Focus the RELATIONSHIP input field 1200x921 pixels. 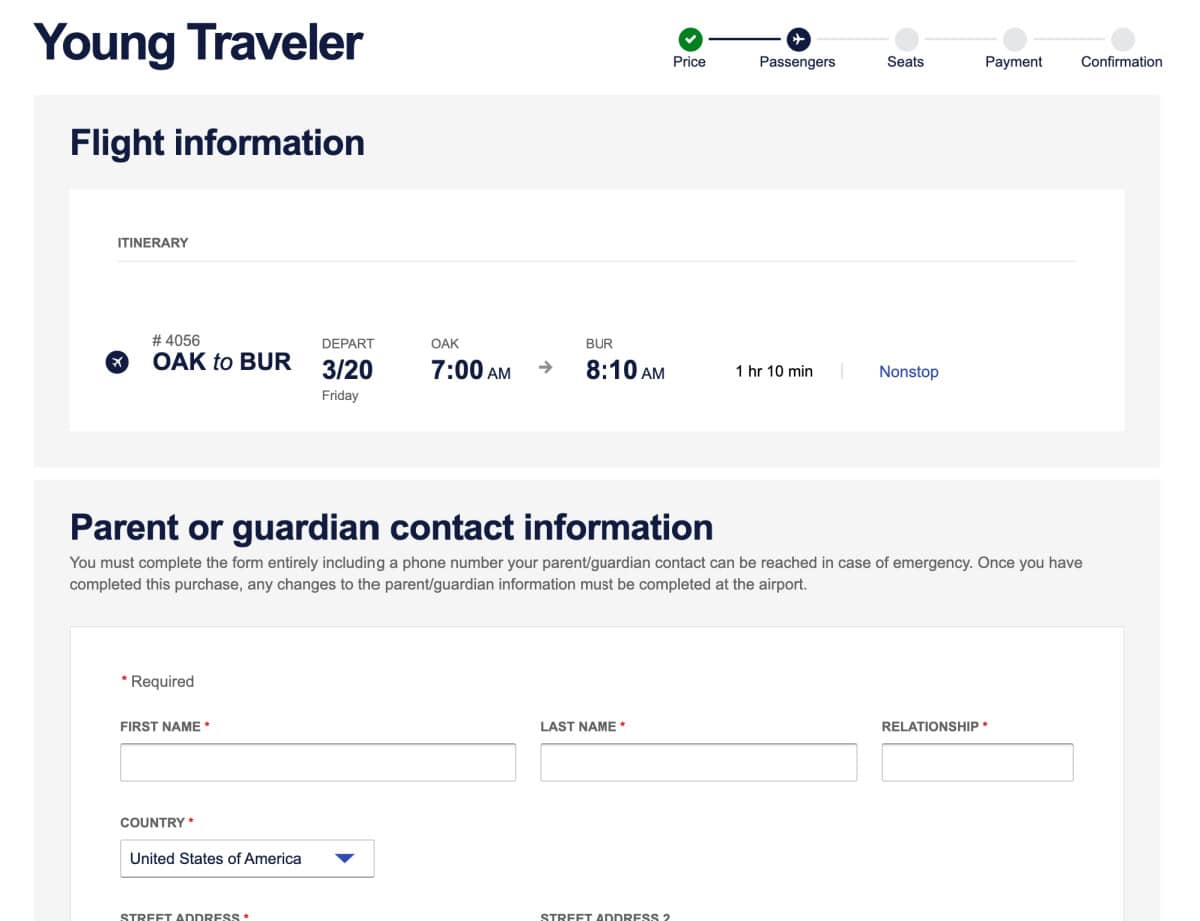click(x=977, y=761)
